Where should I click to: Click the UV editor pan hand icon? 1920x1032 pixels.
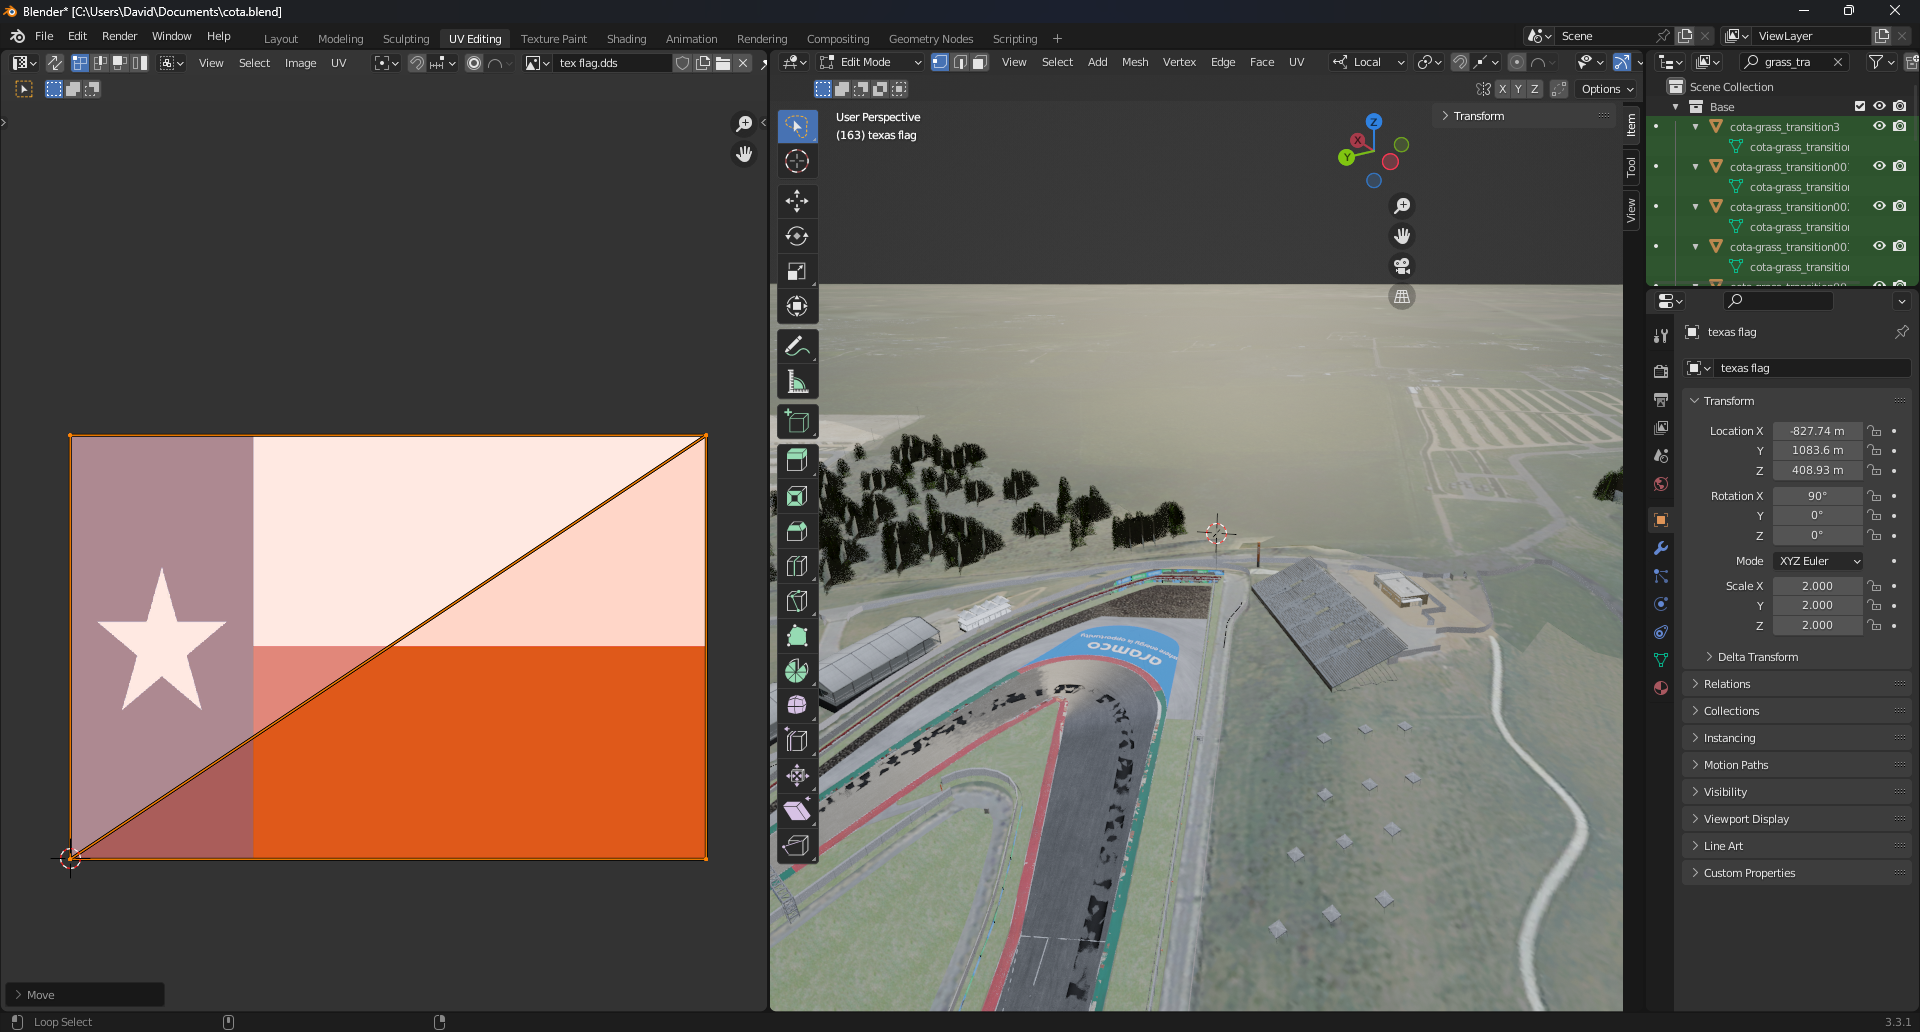point(744,154)
